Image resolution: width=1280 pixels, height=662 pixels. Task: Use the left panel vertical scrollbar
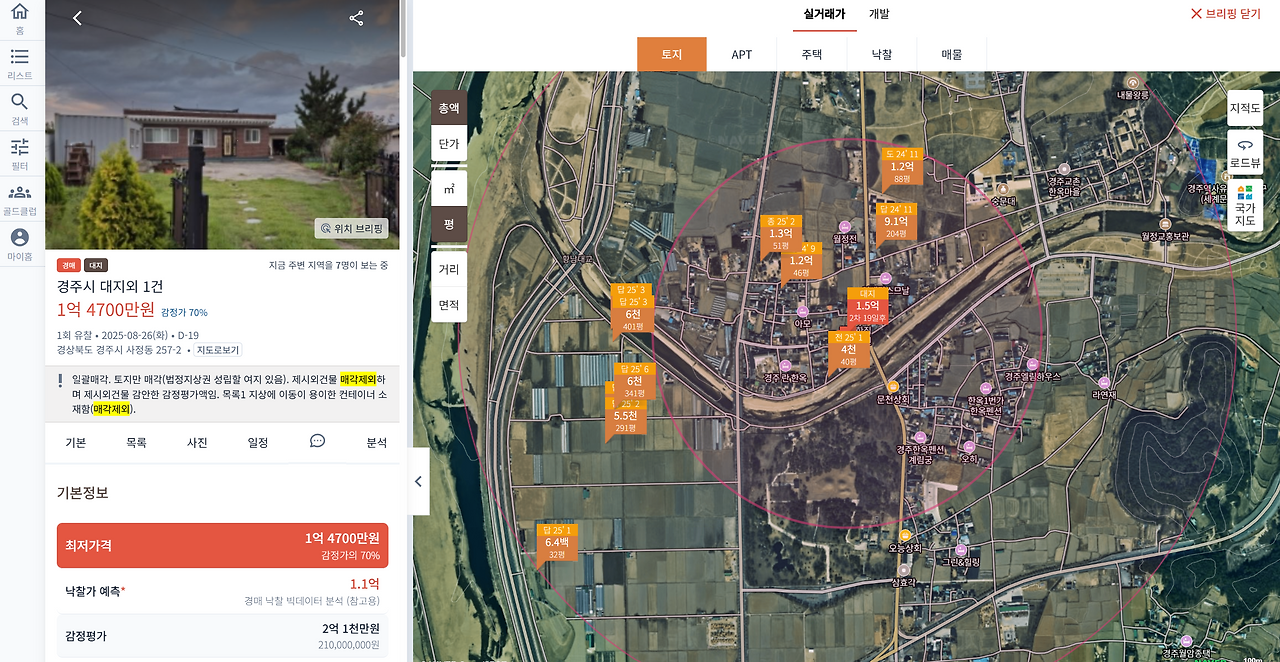tap(403, 28)
